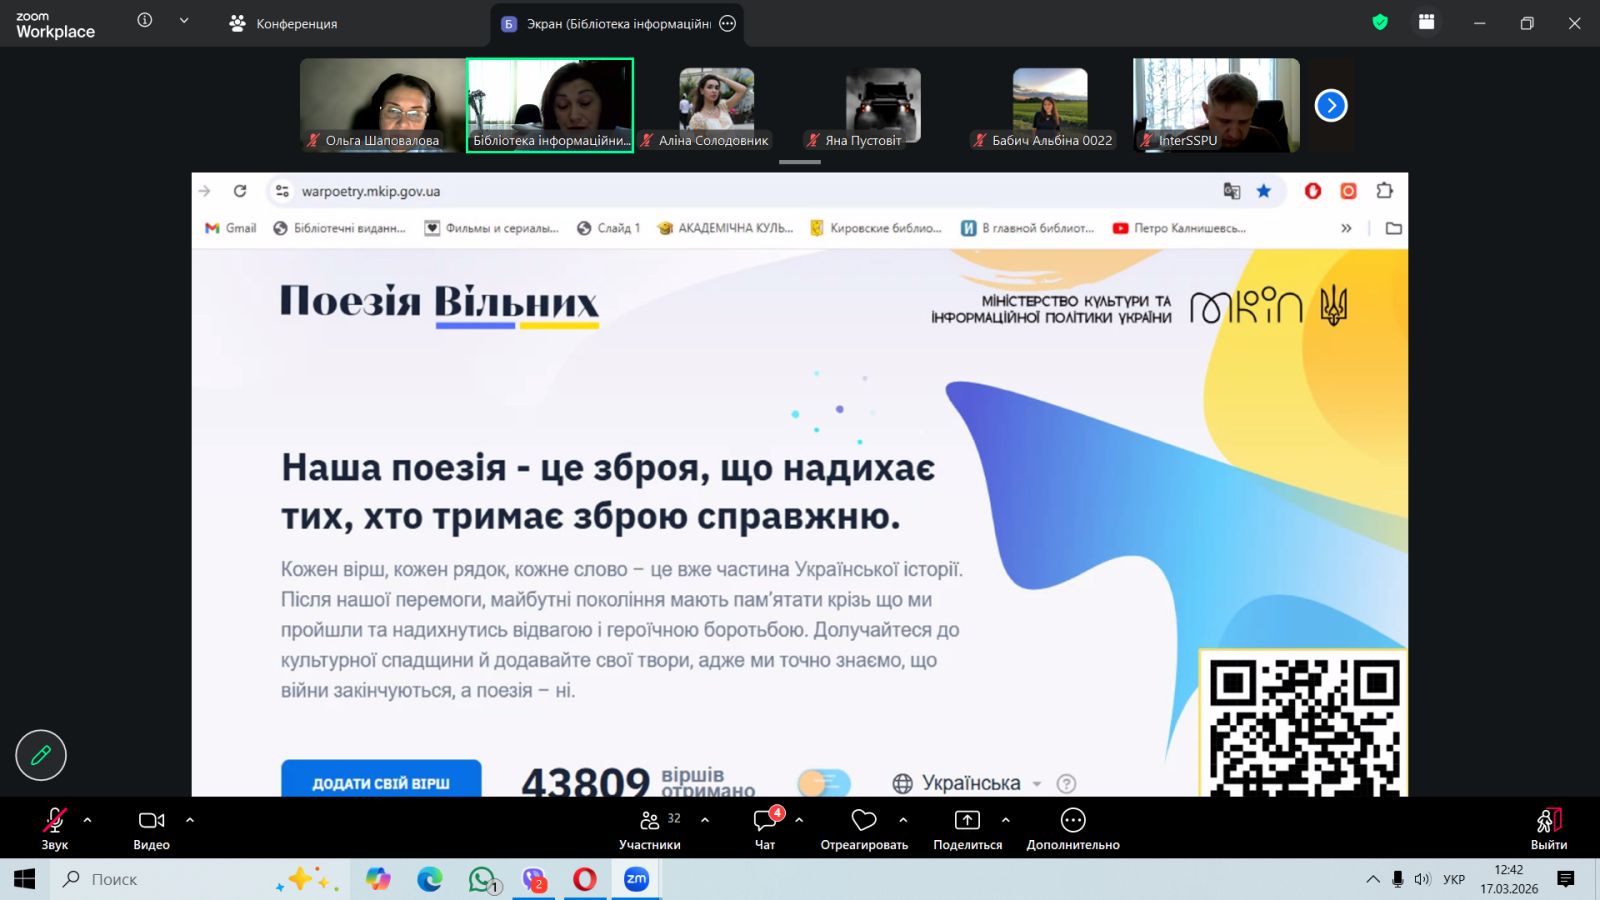Open the More options menu
Image resolution: width=1600 pixels, height=900 pixels.
1072,821
